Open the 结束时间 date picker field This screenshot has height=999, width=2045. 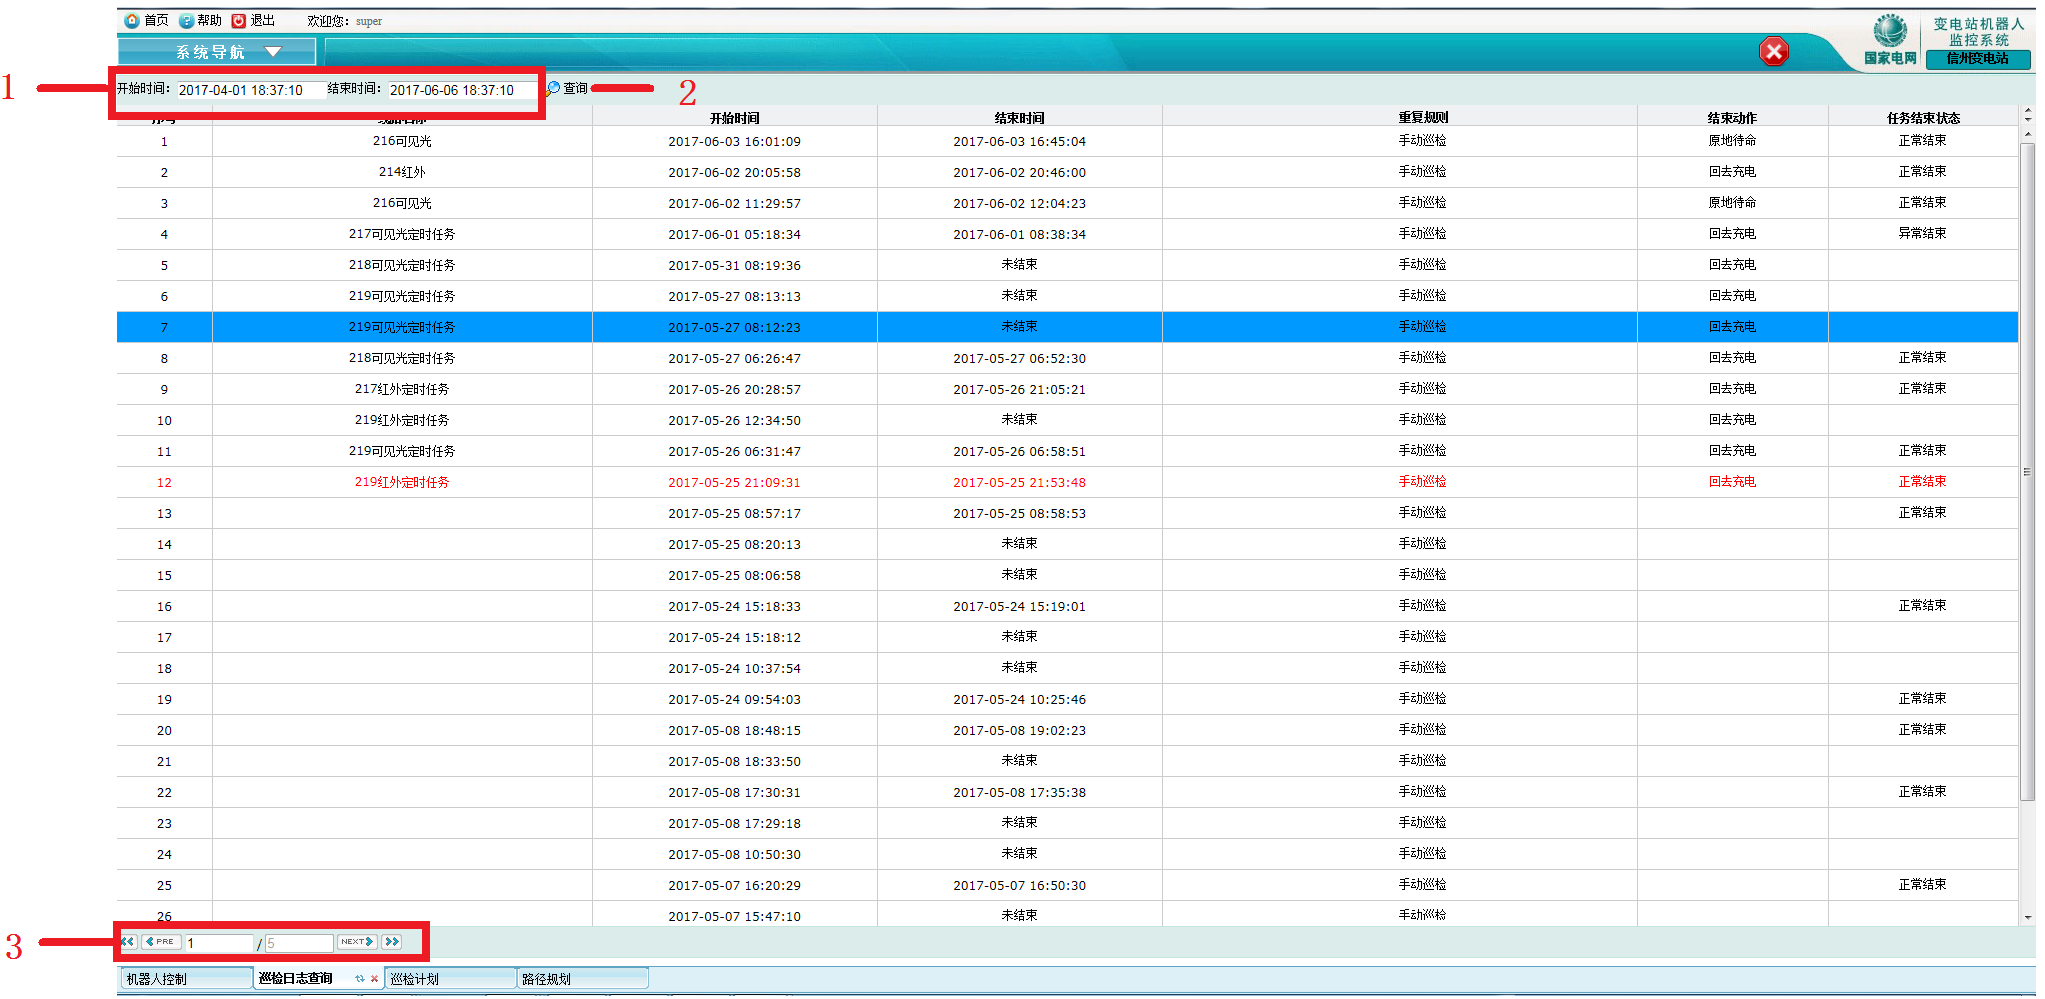(461, 90)
